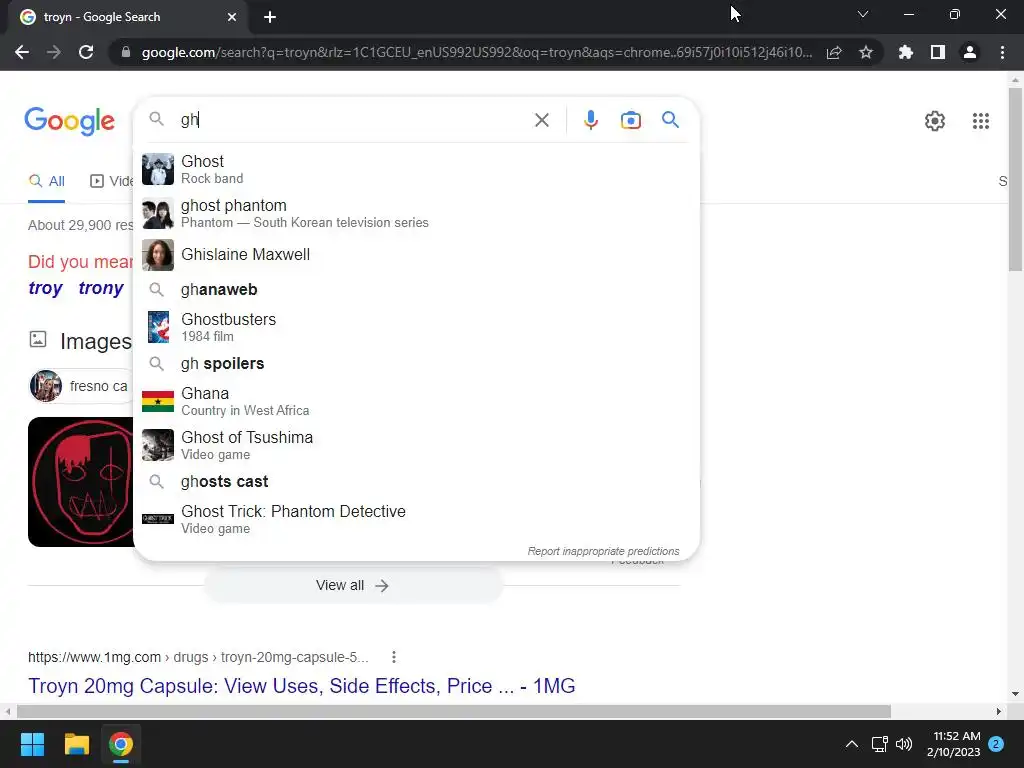Image resolution: width=1024 pixels, height=768 pixels.
Task: Open Google quick settings gear
Action: tap(935, 121)
